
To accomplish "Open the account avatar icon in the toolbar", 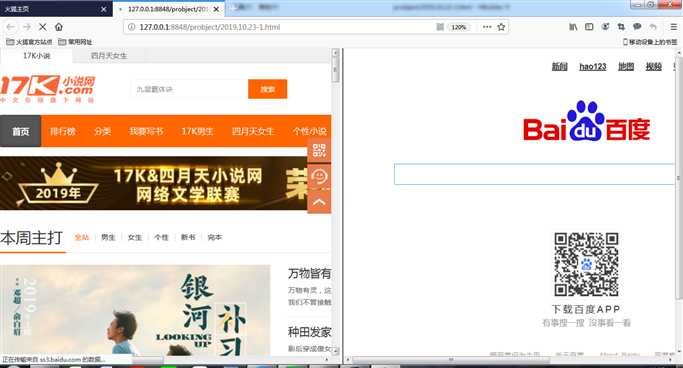I will pos(605,27).
